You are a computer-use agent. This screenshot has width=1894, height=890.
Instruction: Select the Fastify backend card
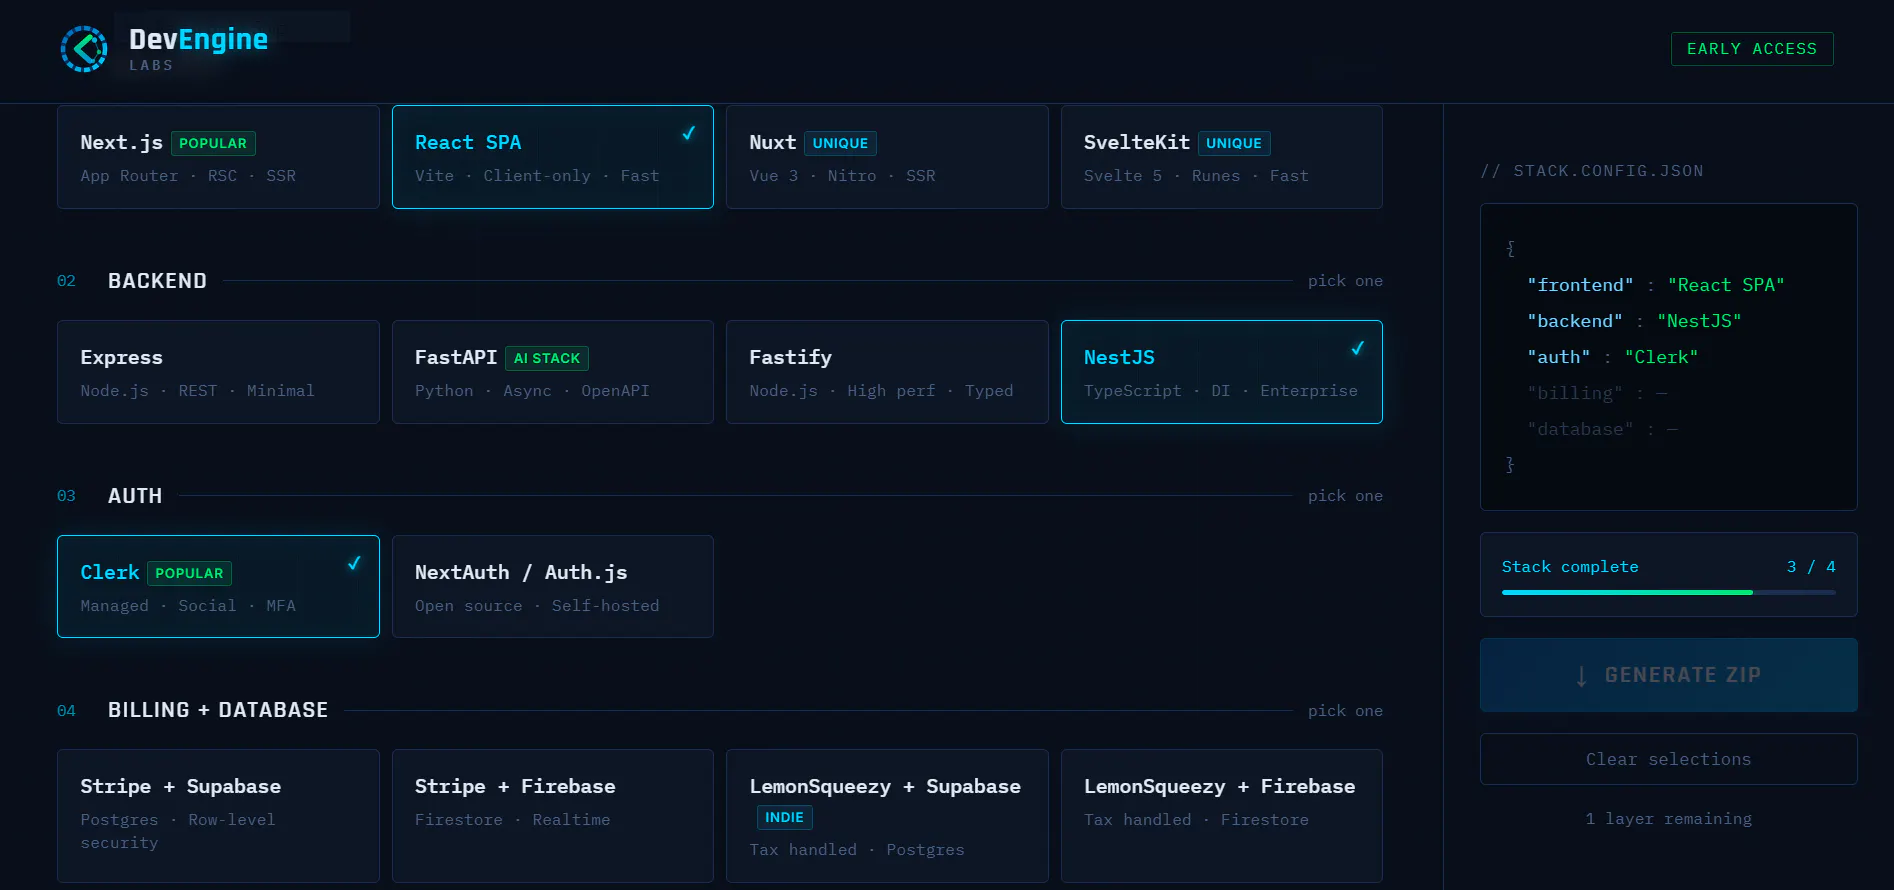[887, 372]
